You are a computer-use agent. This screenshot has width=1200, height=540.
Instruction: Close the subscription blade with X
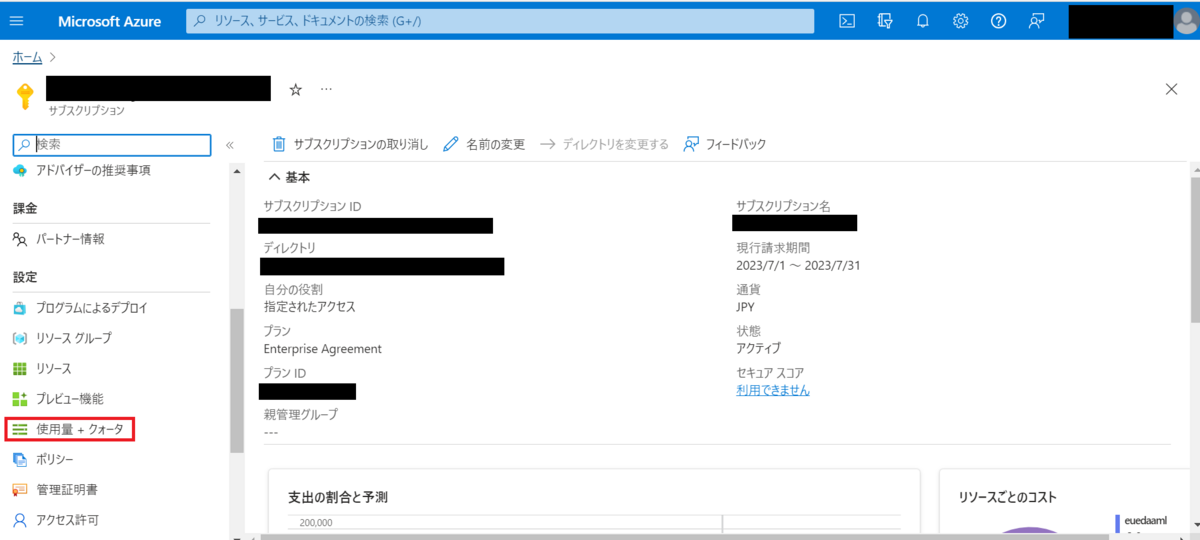coord(1171,89)
